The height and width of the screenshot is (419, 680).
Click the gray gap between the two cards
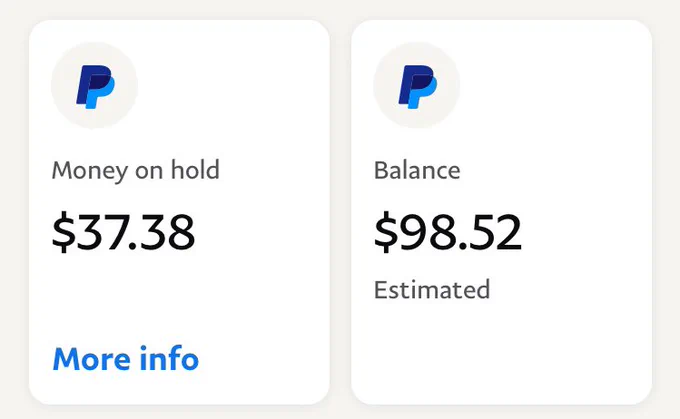tap(340, 212)
